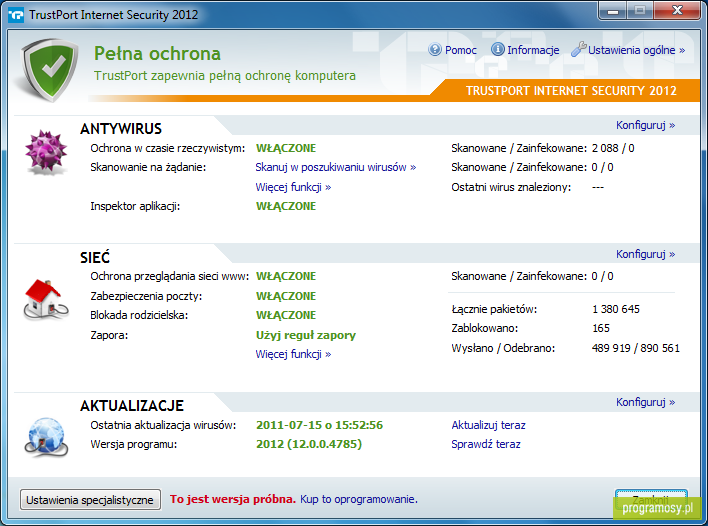Toggle Zabezpieczenia poczty WŁĄCZONE status

286,296
